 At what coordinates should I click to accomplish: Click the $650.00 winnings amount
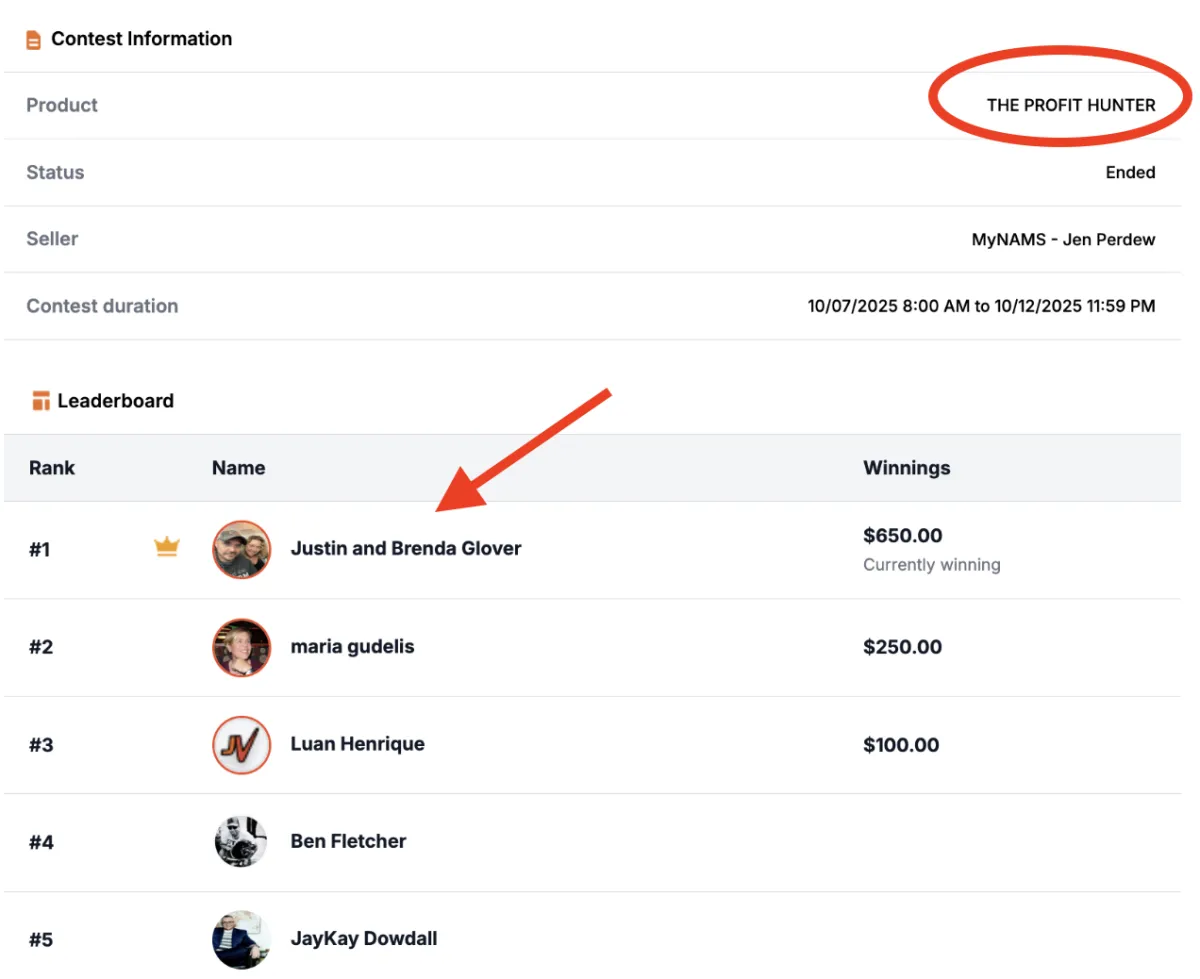tap(903, 536)
